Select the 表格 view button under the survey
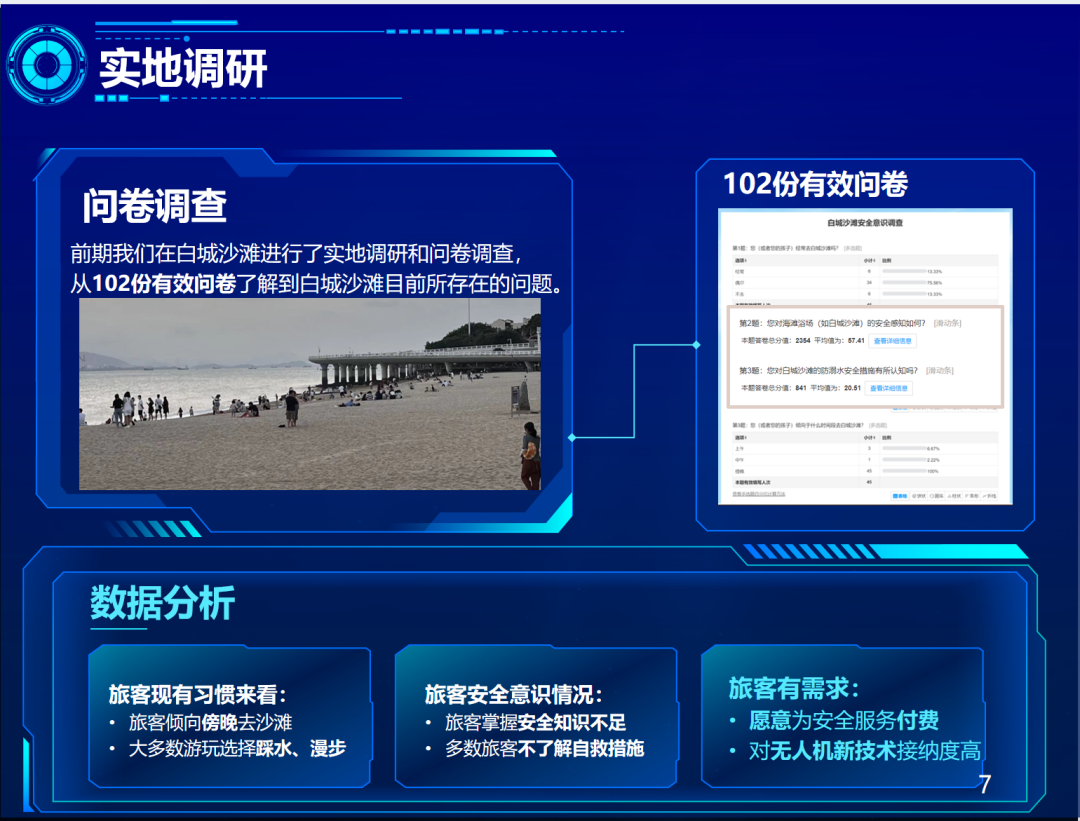This screenshot has width=1080, height=821. coord(900,495)
